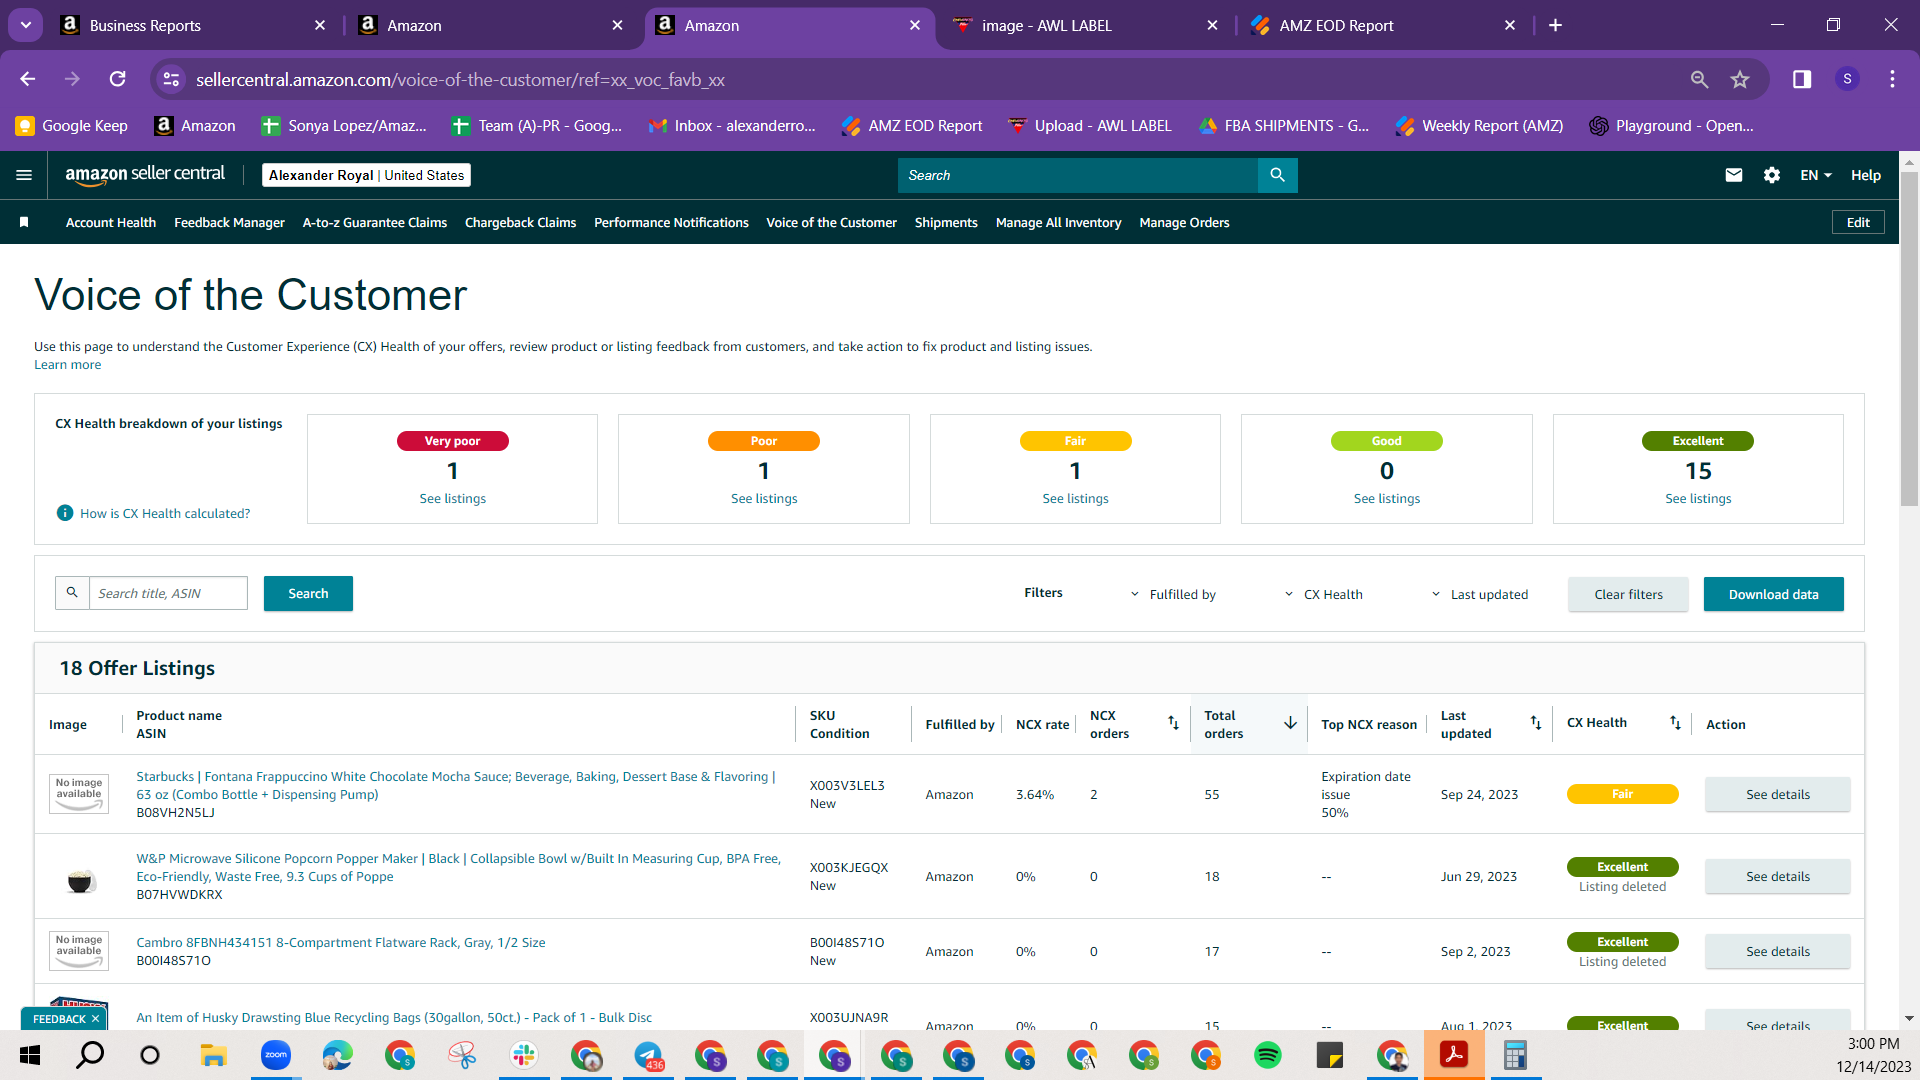Open the Calculator from the taskbar
Viewport: 1920px width, 1080px height.
point(1516,1055)
